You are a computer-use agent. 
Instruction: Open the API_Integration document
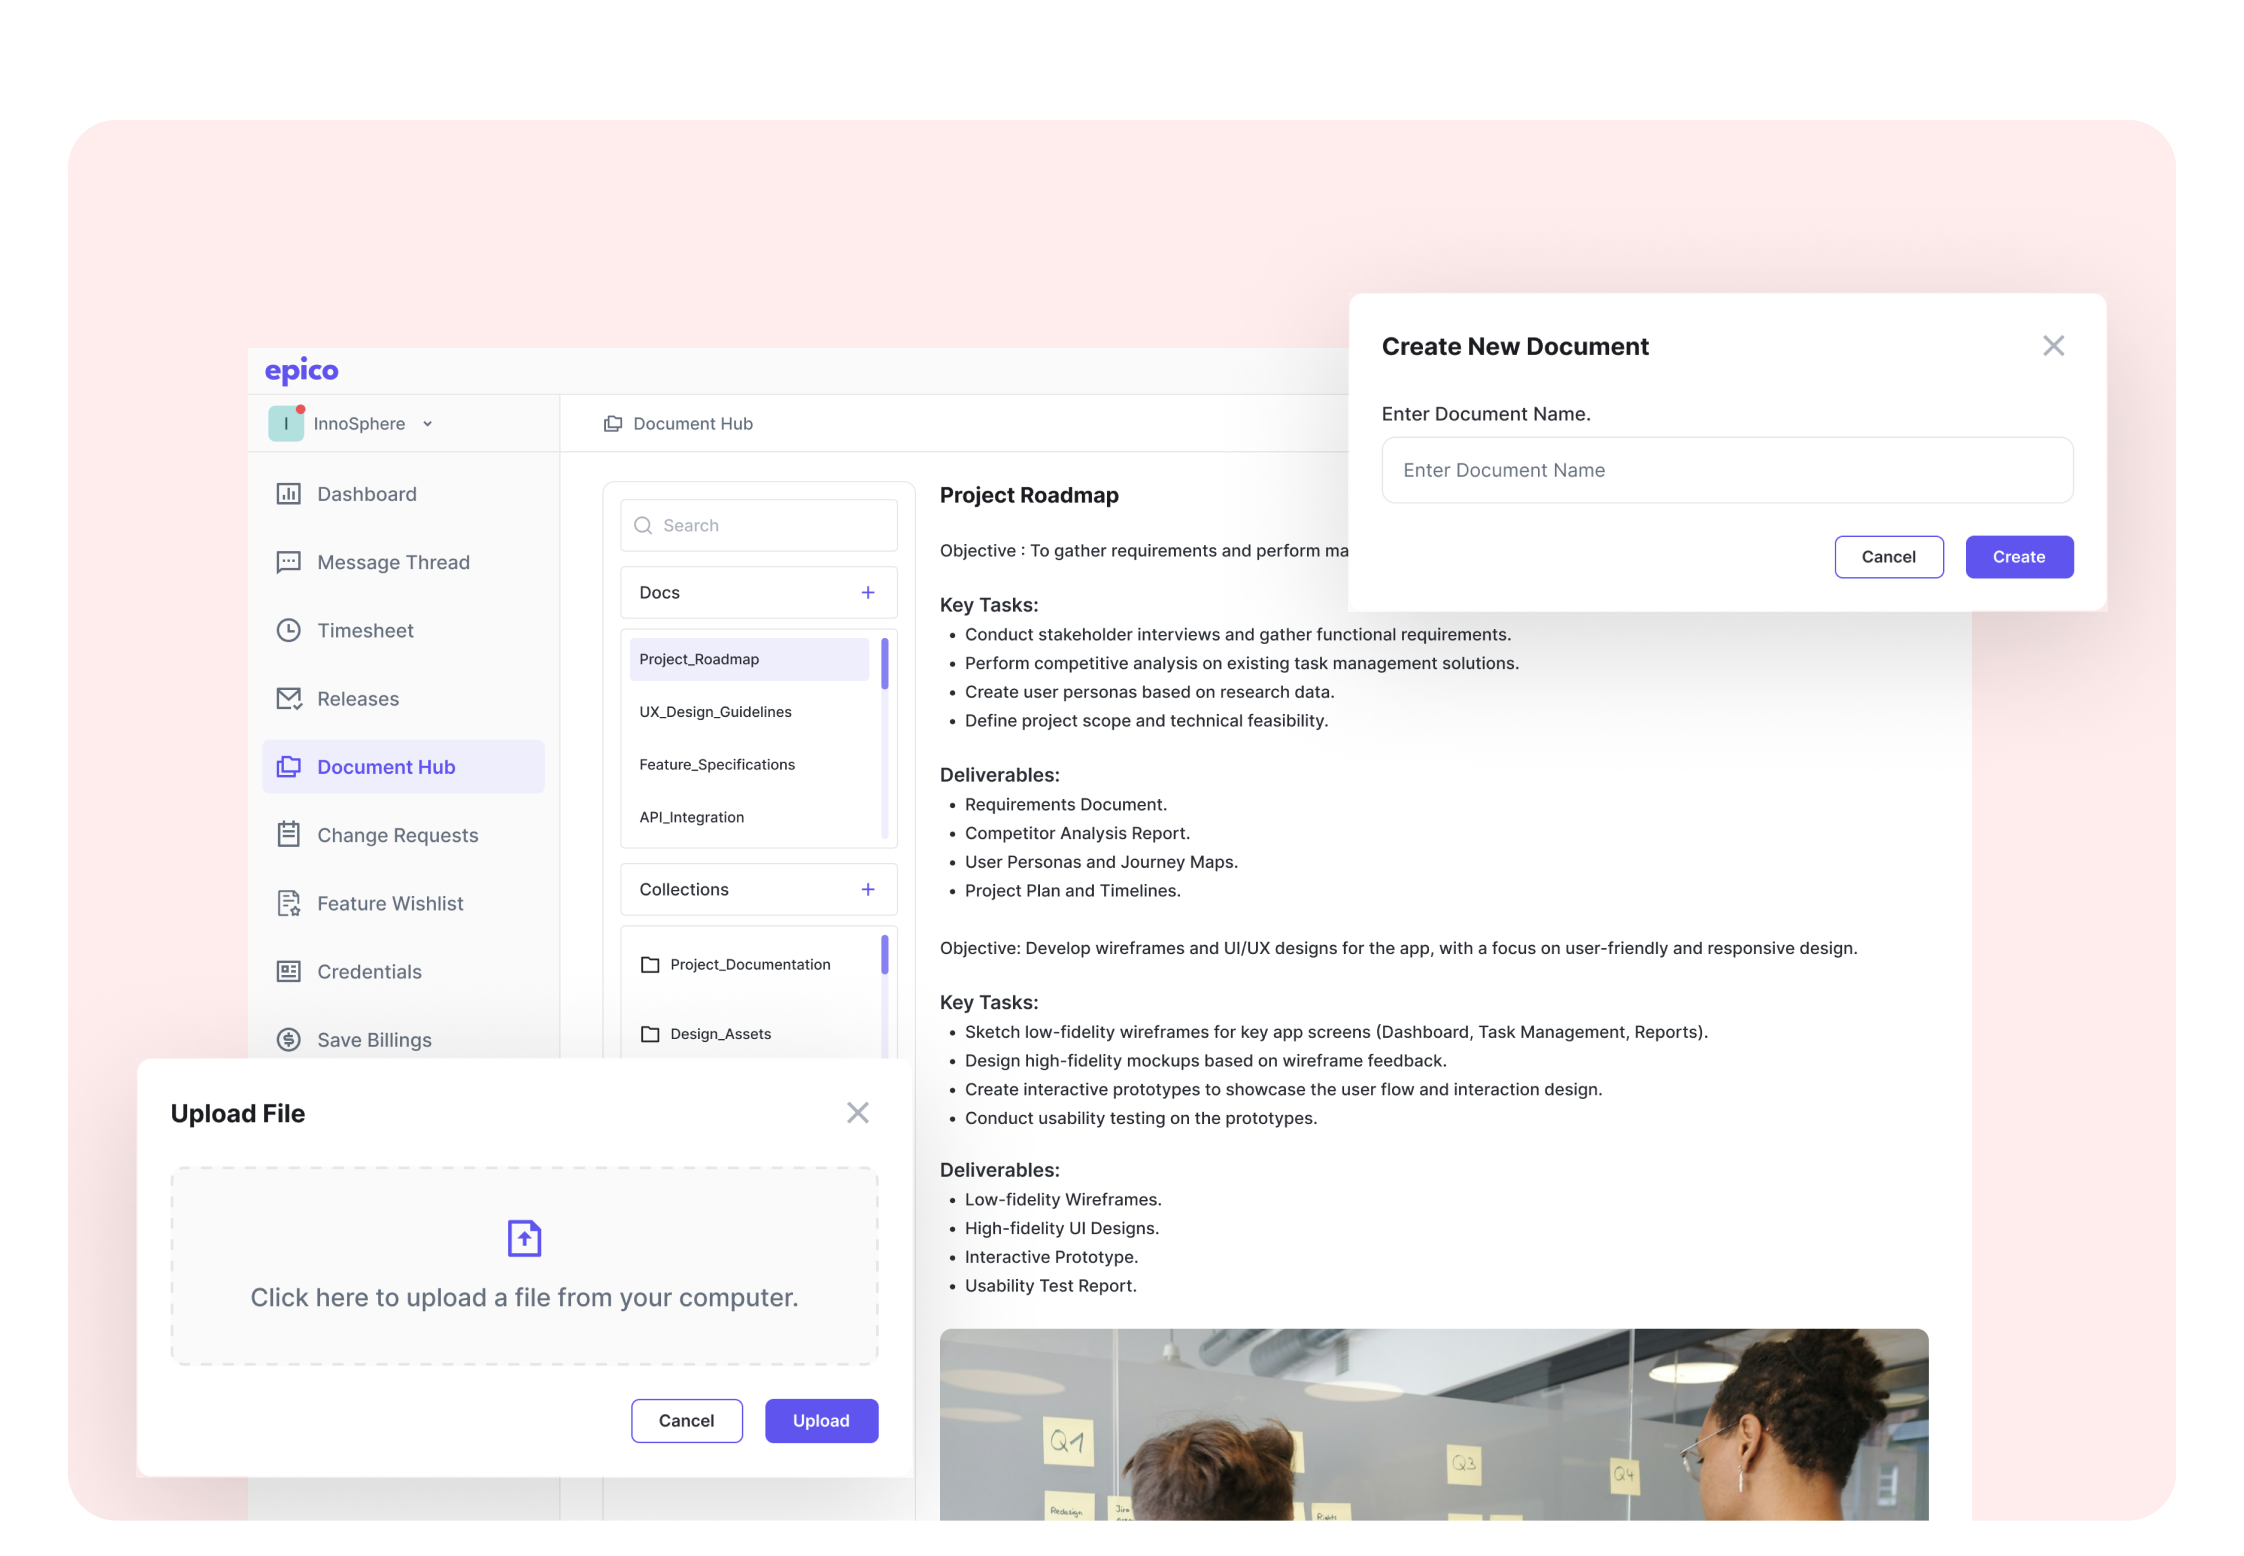[691, 818]
